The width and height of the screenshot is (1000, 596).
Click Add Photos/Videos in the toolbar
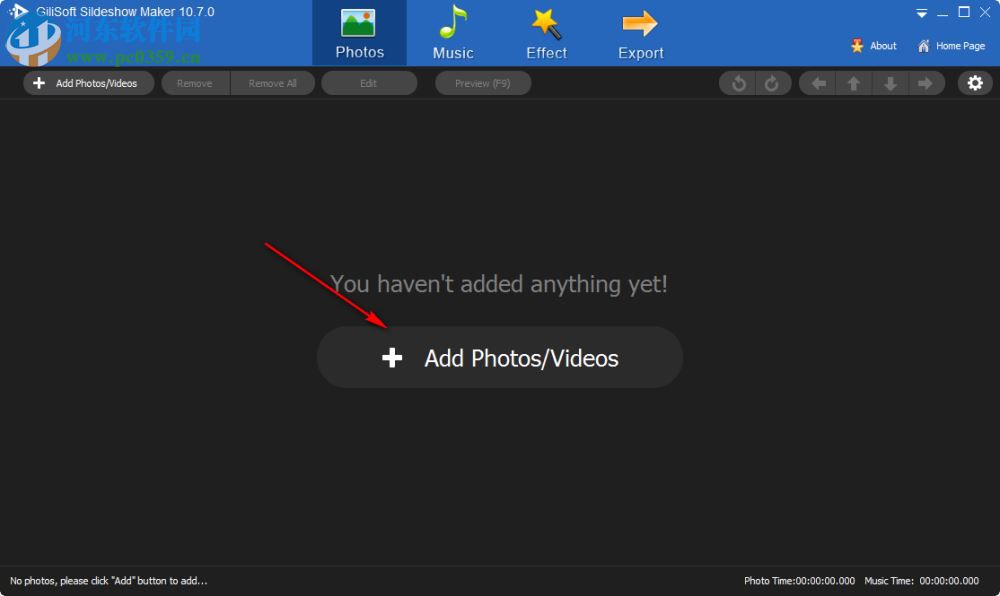(x=88, y=83)
